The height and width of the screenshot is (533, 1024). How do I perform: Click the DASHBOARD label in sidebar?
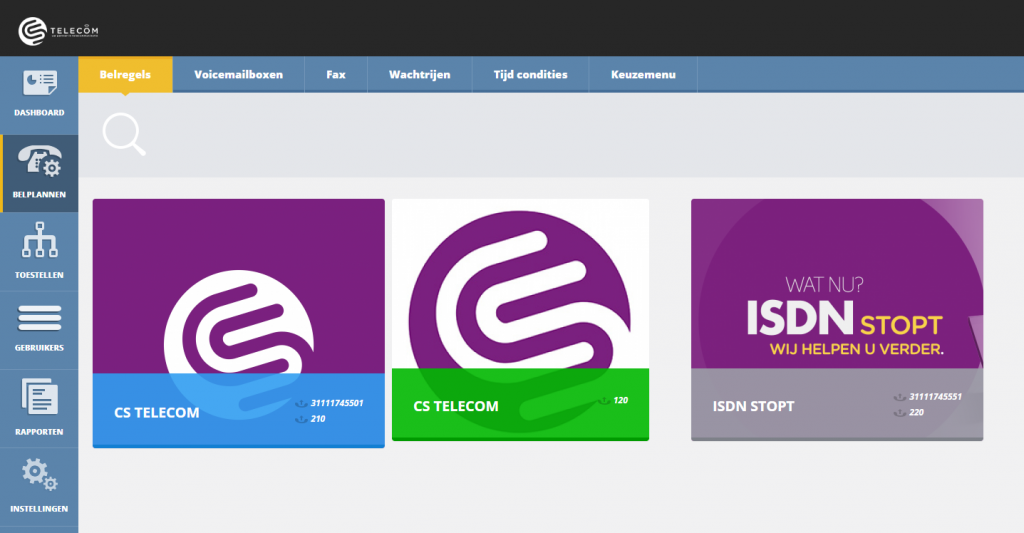point(39,113)
